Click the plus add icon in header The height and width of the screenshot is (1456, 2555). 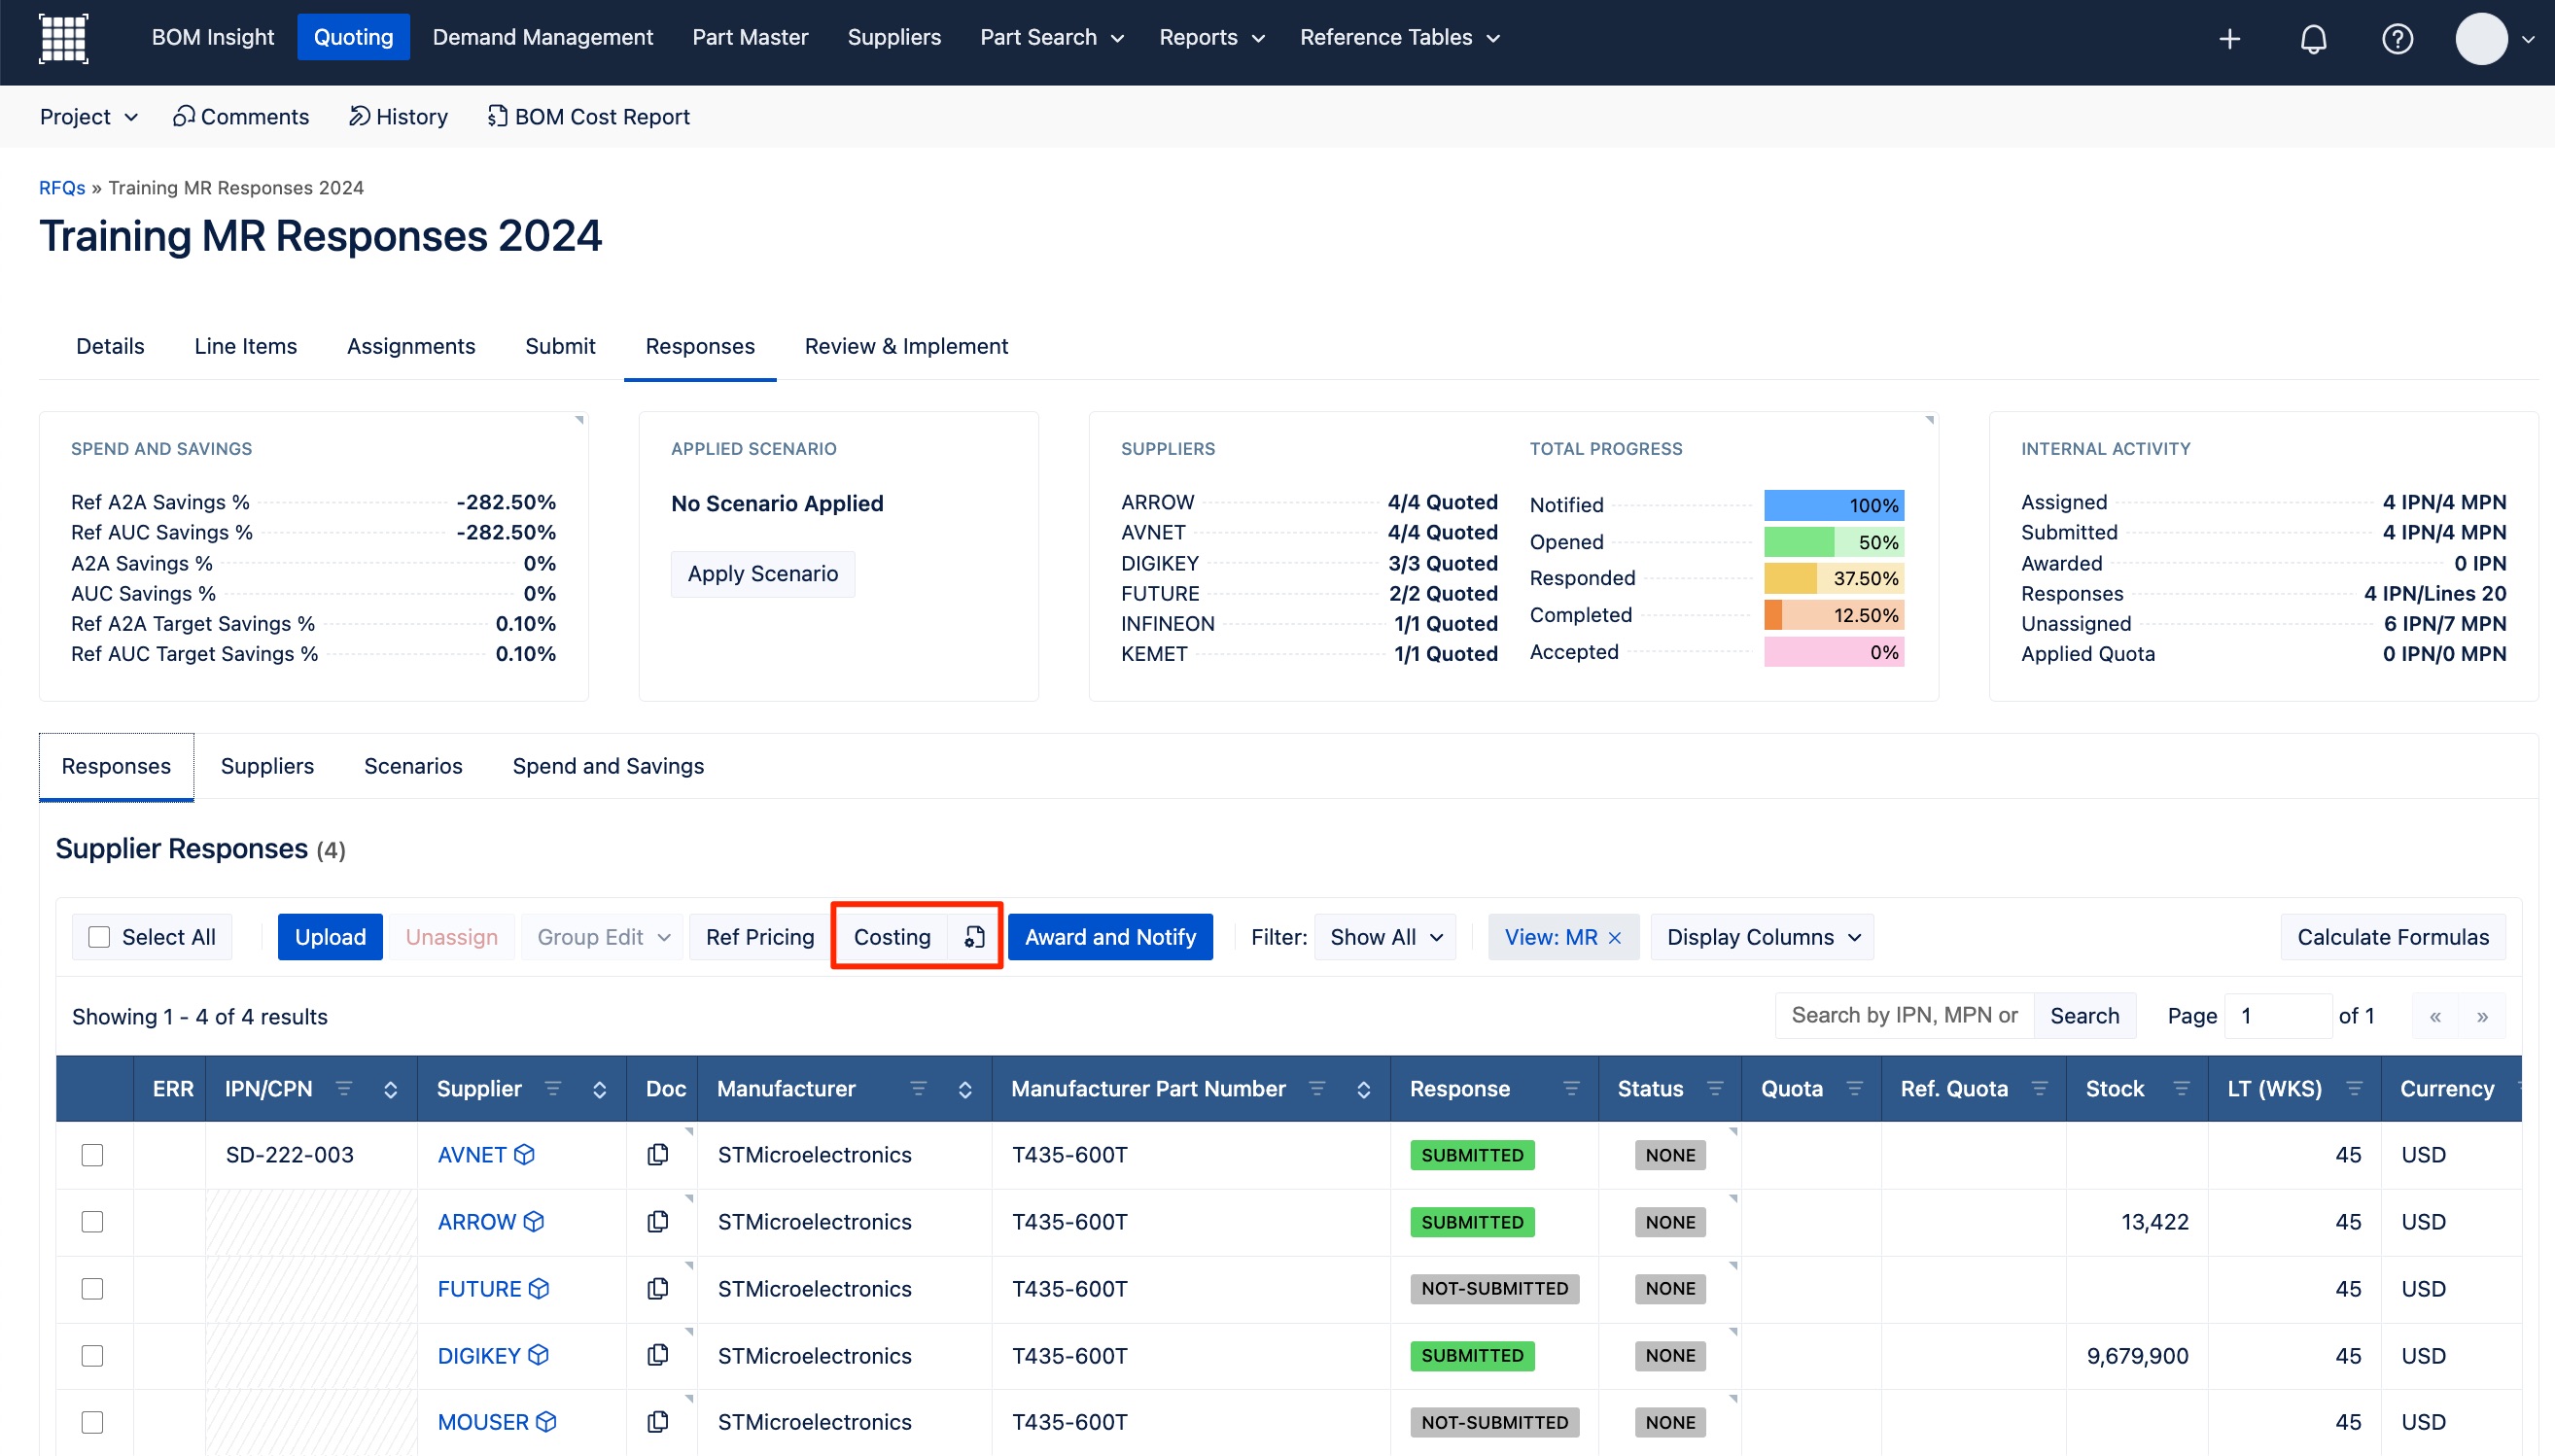2229,39
